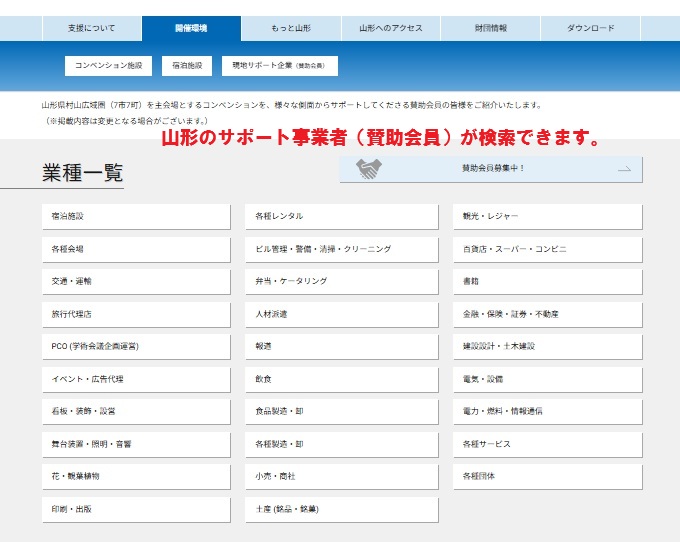Open the 各種レンタル category
Image resolution: width=680 pixels, height=553 pixels.
[x=341, y=216]
